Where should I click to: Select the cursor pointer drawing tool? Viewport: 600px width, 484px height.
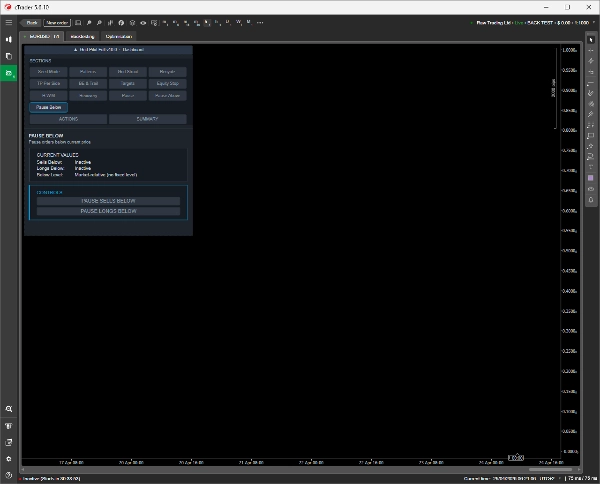pyautogui.click(x=591, y=38)
